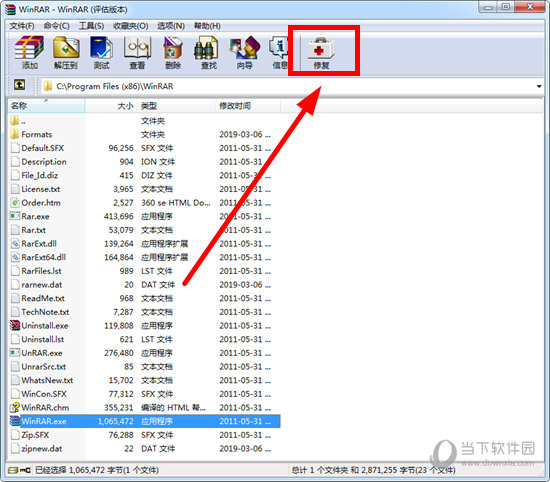
Task: Click the RarExt64.dll file icon
Action: click(x=15, y=257)
